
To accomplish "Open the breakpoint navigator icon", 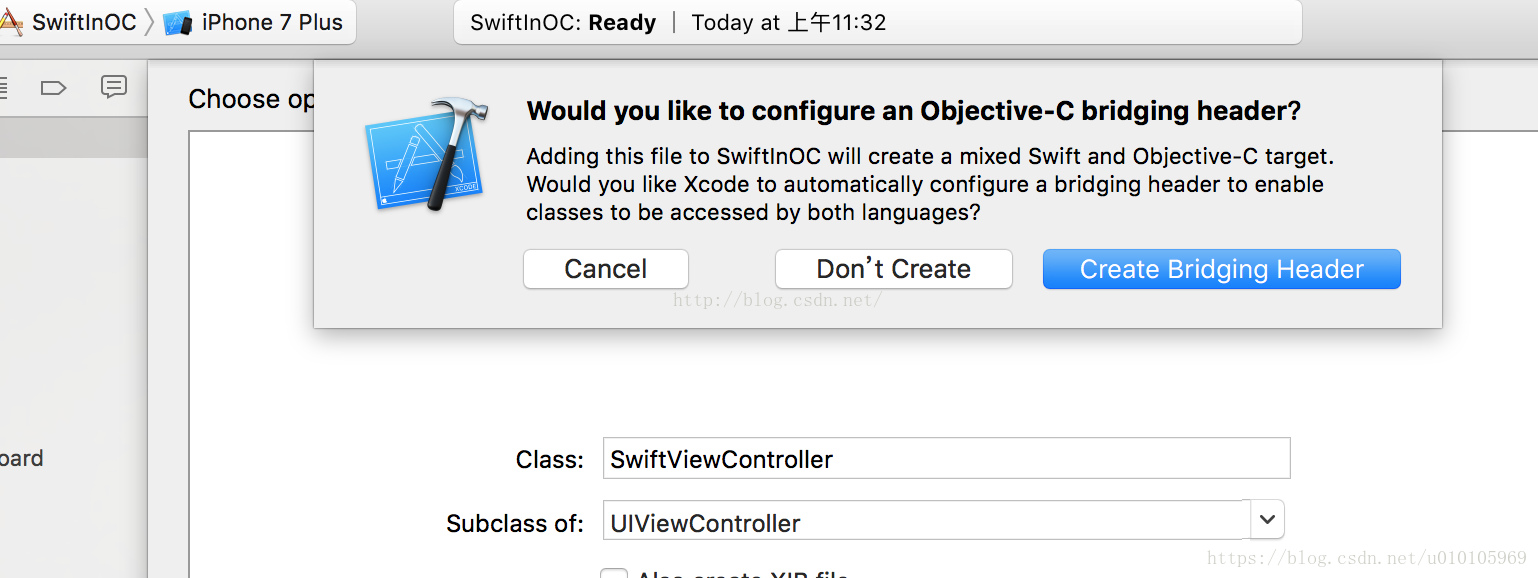I will pyautogui.click(x=53, y=88).
